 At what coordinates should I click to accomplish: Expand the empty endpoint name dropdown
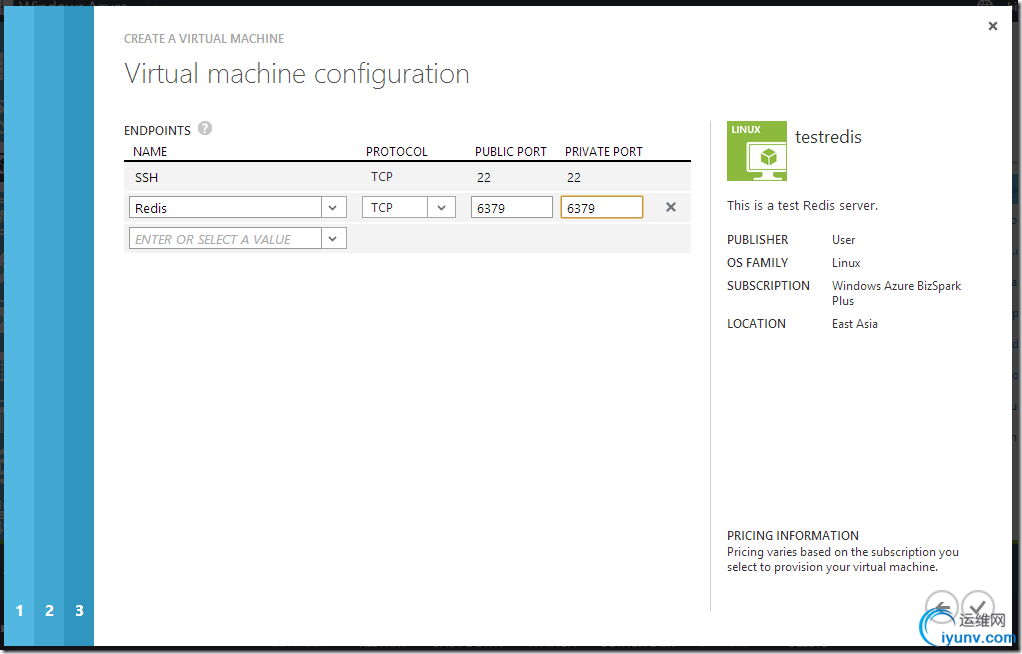(x=333, y=239)
